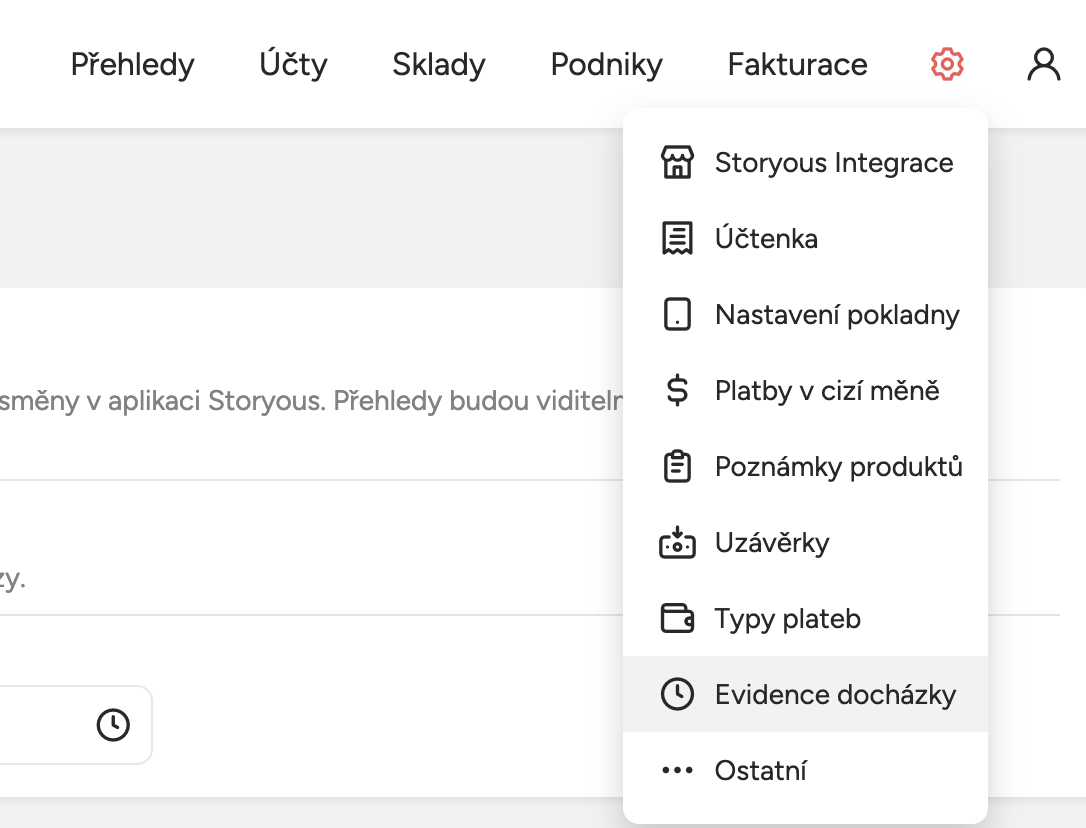This screenshot has height=828, width=1086.
Task: Click the receipt icon beside Účtenka
Action: (x=678, y=238)
